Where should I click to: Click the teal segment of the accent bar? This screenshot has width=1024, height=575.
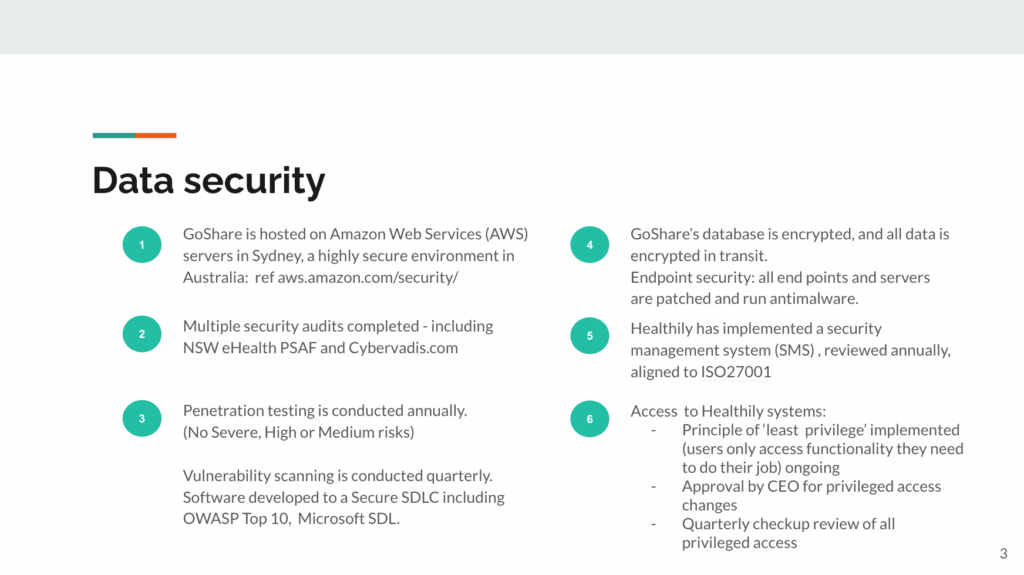114,135
